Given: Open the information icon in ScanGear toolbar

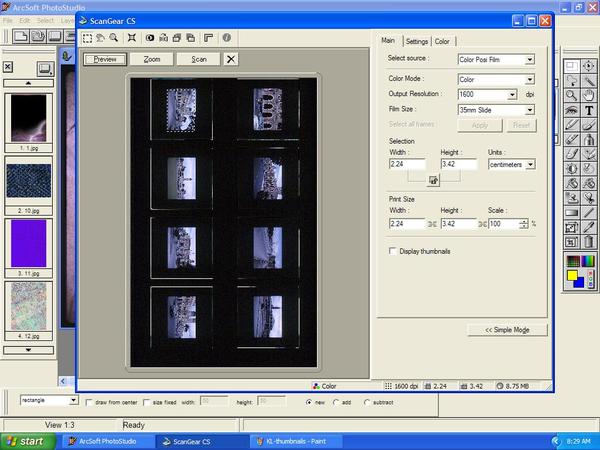Looking at the screenshot, I should click(227, 38).
